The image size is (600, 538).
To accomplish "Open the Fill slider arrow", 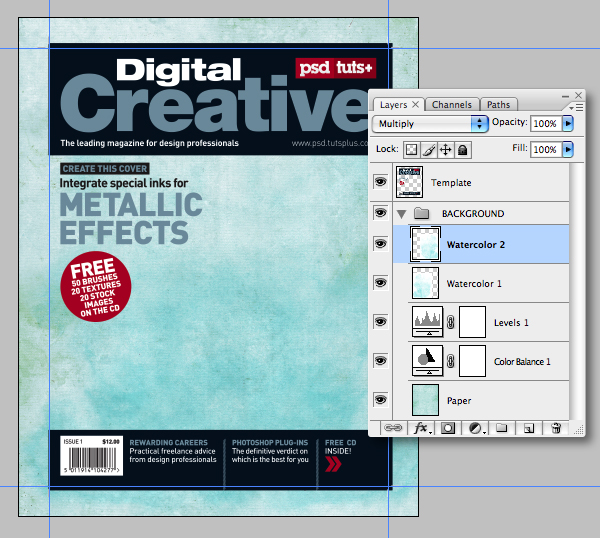I will pyautogui.click(x=568, y=149).
